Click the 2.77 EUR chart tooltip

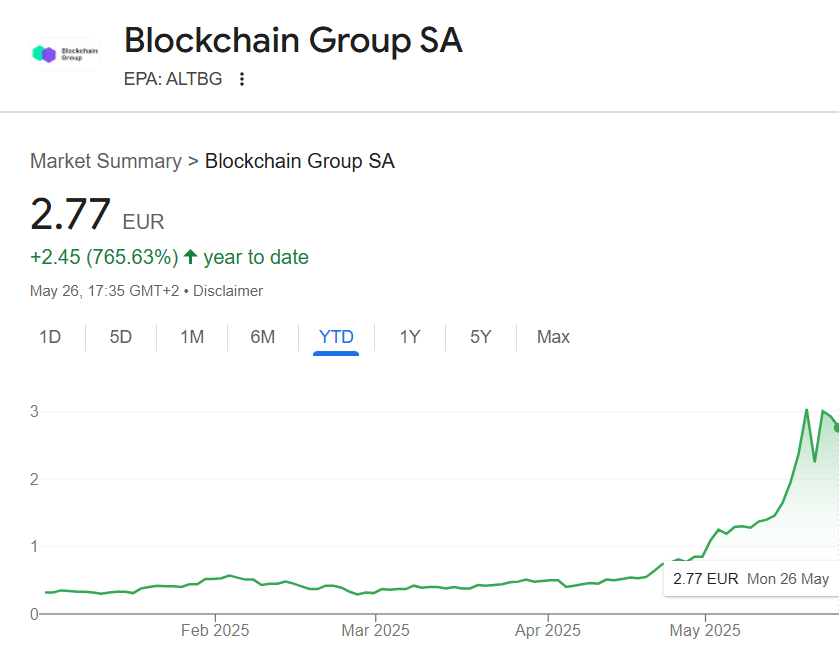(750, 578)
